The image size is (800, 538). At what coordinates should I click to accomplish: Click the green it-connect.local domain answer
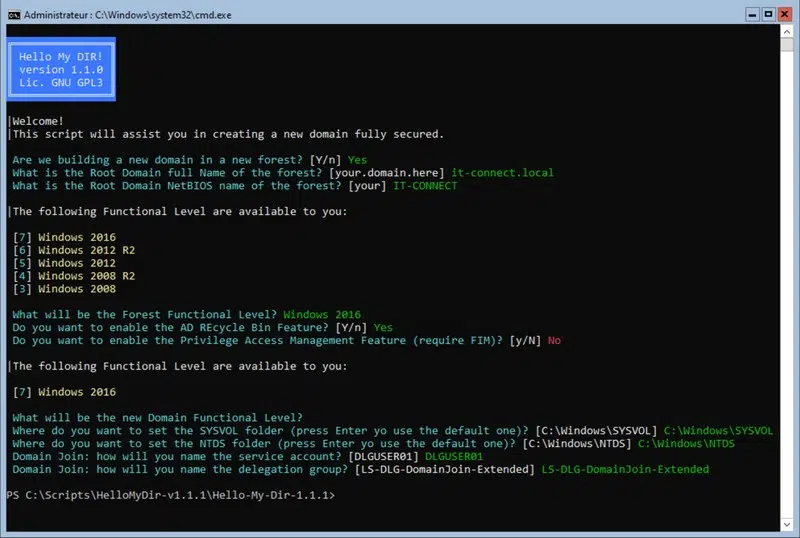(x=502, y=173)
